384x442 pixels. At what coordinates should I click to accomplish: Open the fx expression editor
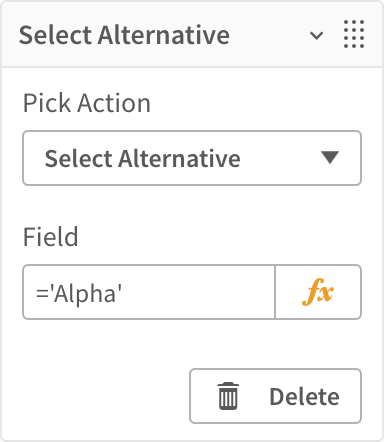pyautogui.click(x=318, y=292)
